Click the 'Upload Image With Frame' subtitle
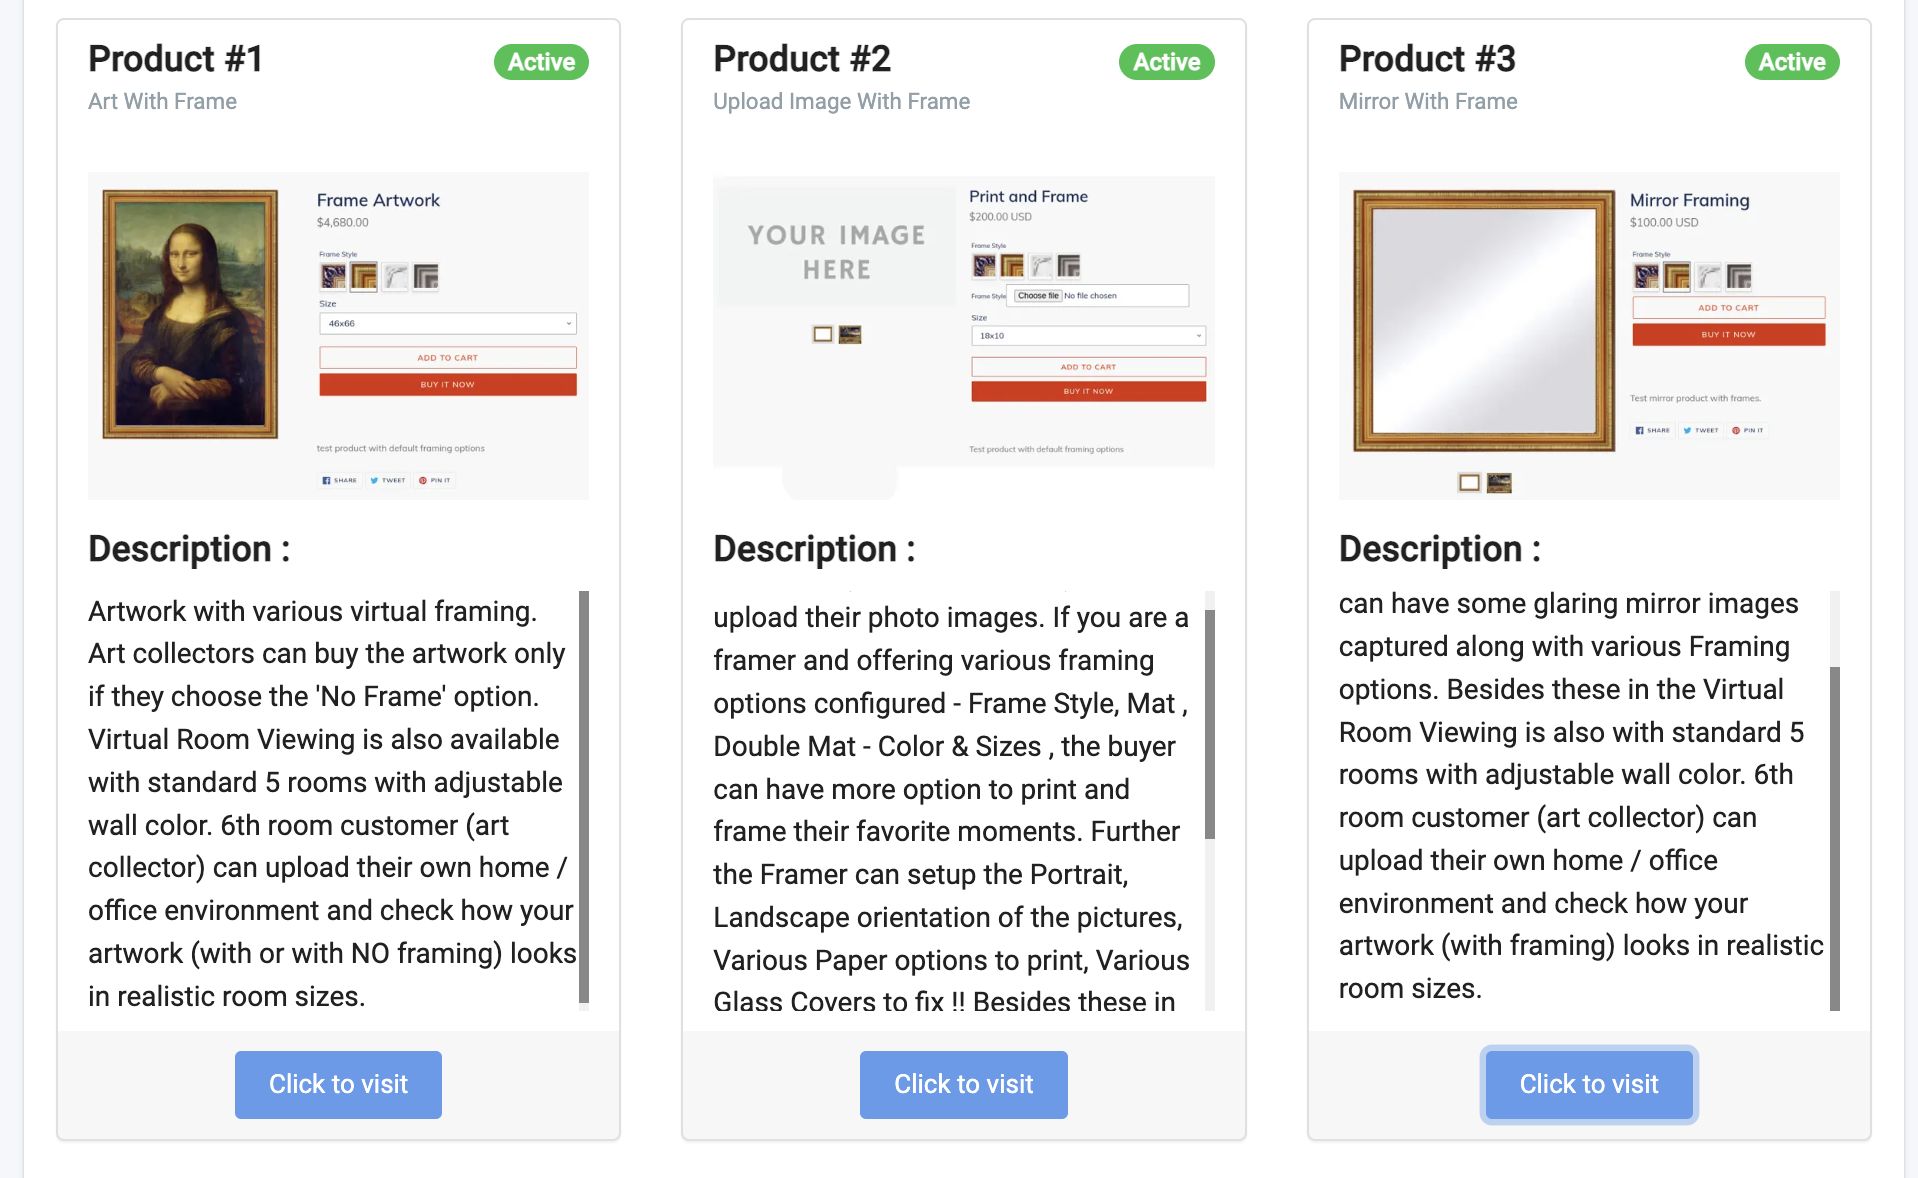Viewport: 1918px width, 1178px height. coord(841,101)
